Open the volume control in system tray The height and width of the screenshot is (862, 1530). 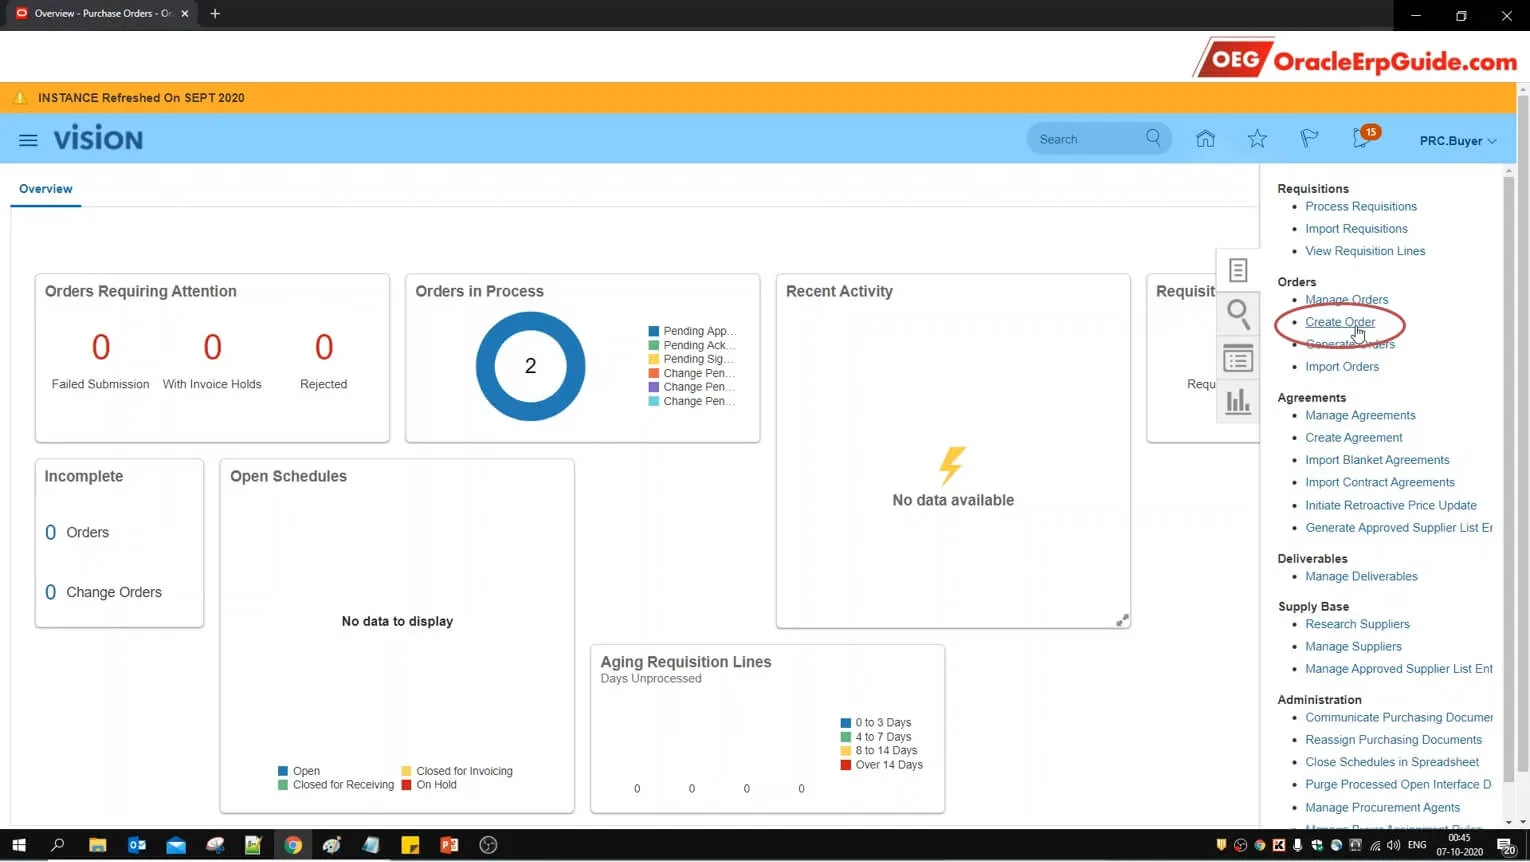coord(1393,845)
